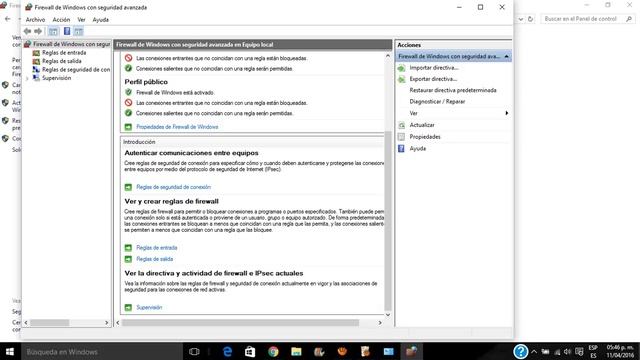Screen dimensions: 640x360
Task: Launch Microsoft Edge from taskbar
Action: [x=227, y=351]
